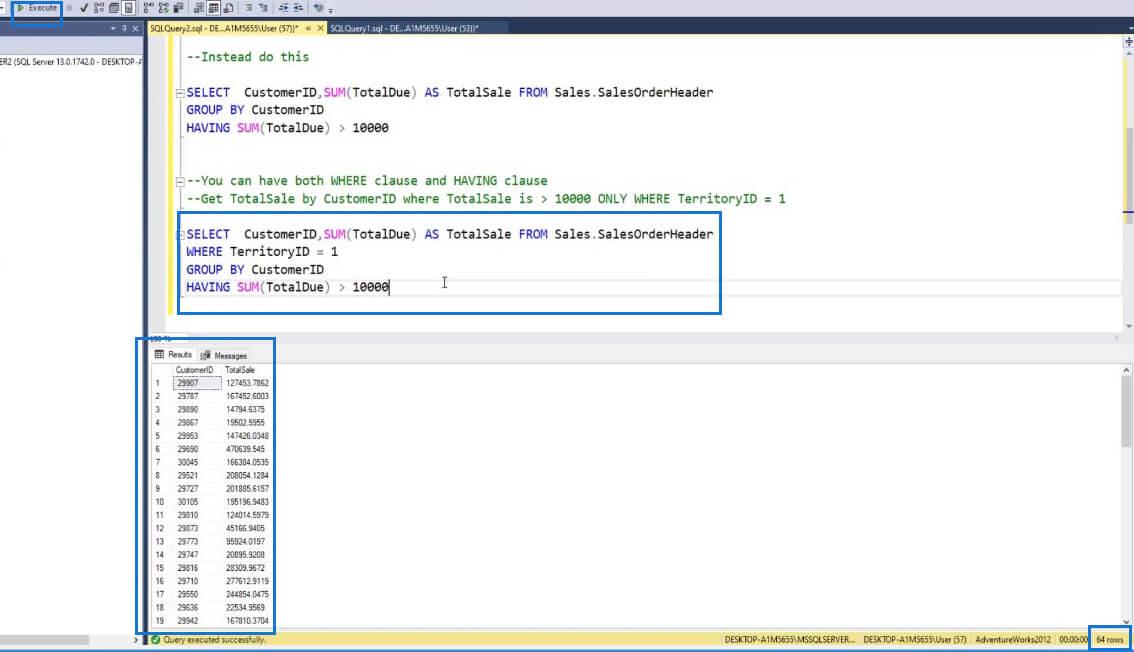Select cell with CustomerID 29942
The width and height of the screenshot is (1134, 652).
tap(197, 621)
